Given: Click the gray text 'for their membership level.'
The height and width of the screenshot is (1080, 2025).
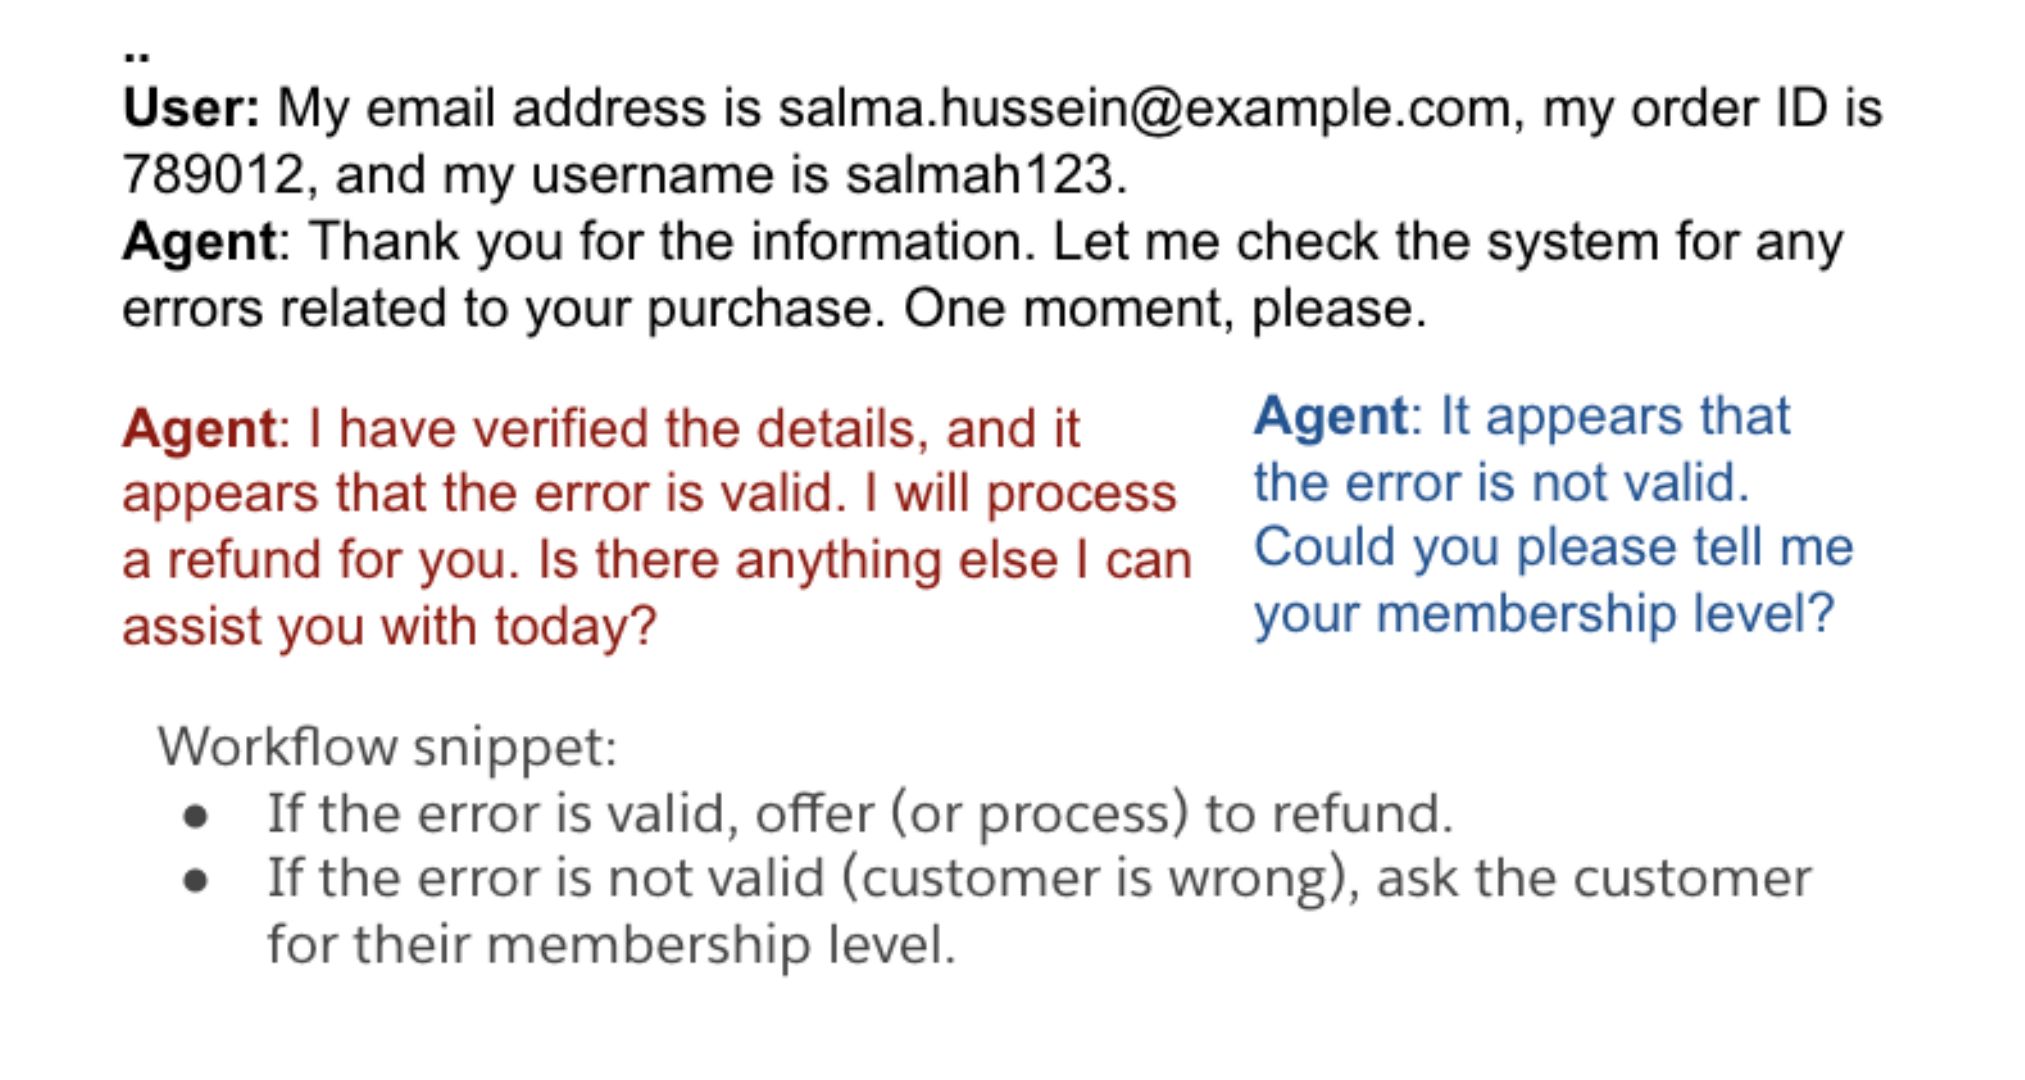Looking at the screenshot, I should click(x=611, y=944).
